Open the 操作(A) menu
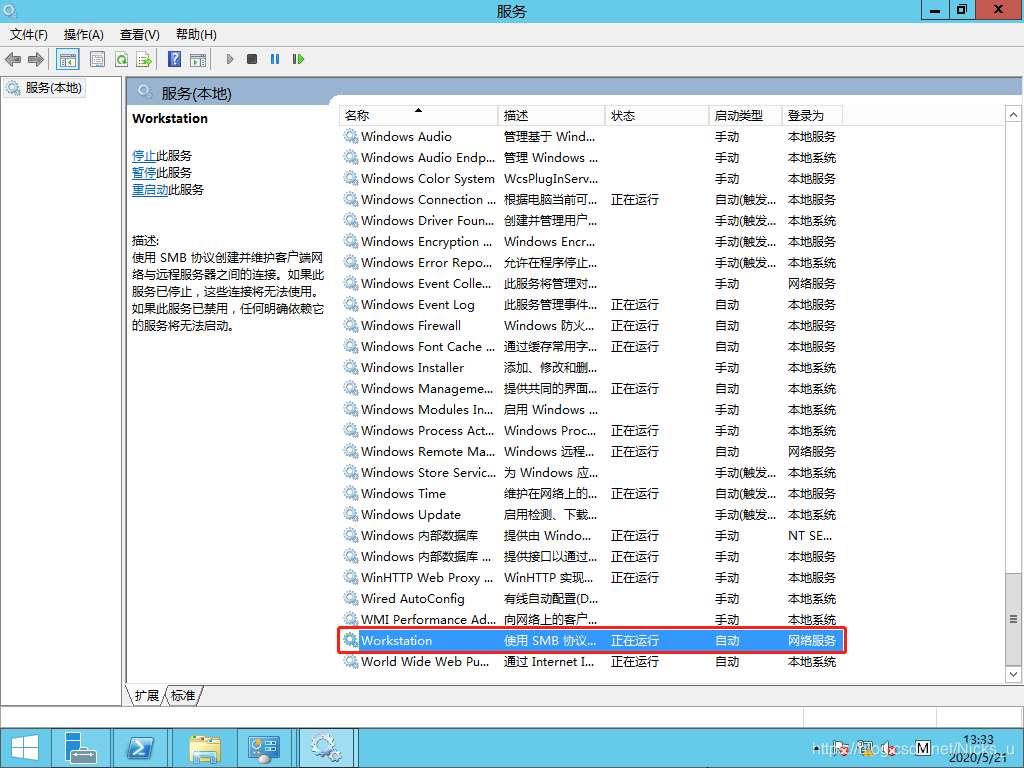Image resolution: width=1024 pixels, height=768 pixels. pyautogui.click(x=84, y=35)
